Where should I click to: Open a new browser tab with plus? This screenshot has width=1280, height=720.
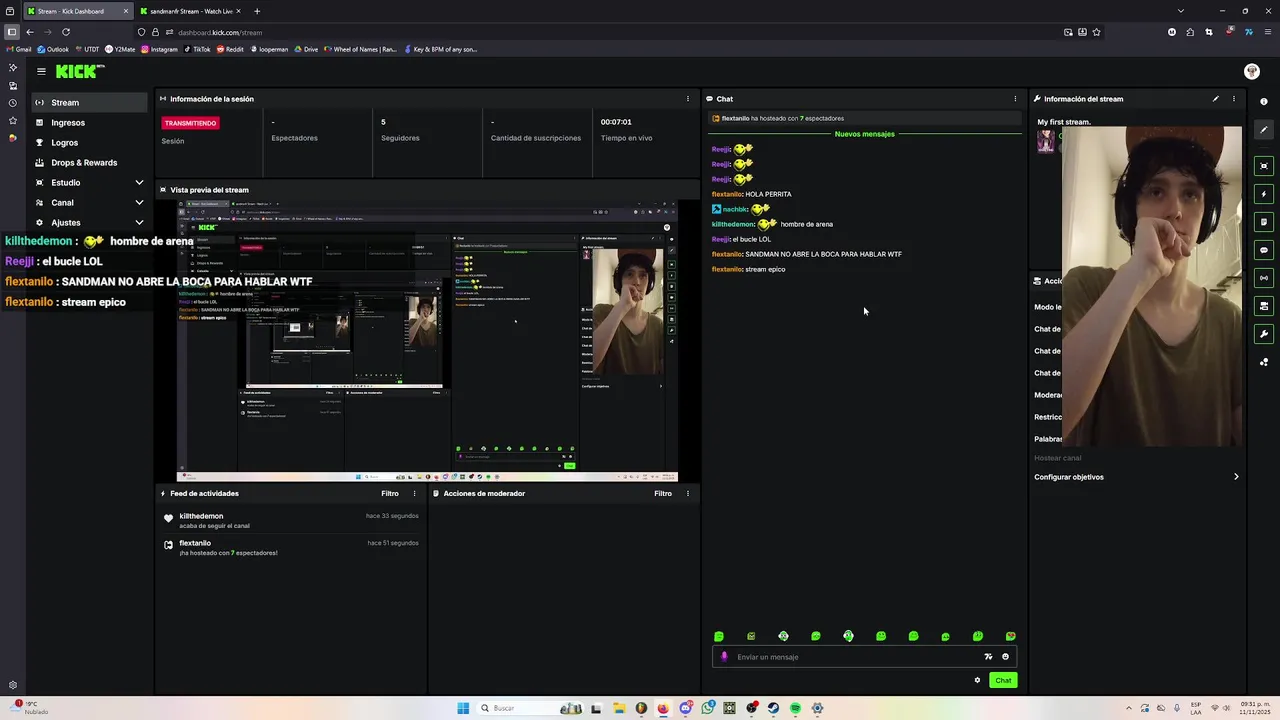(257, 11)
